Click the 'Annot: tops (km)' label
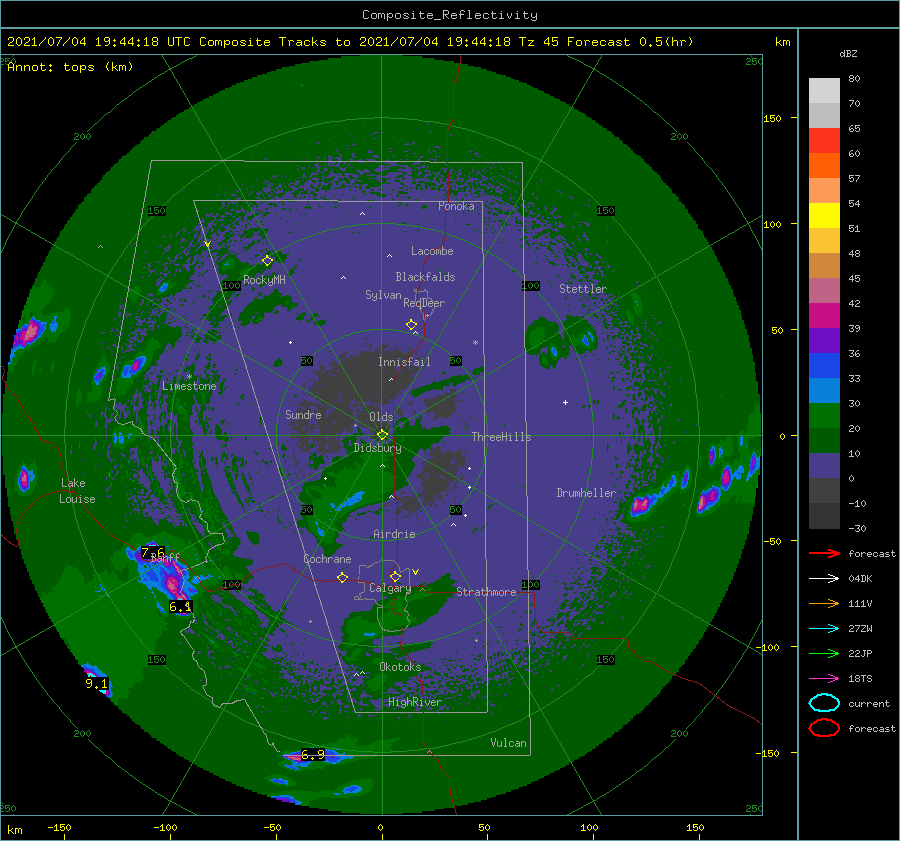The height and width of the screenshot is (841, 900). pyautogui.click(x=70, y=67)
